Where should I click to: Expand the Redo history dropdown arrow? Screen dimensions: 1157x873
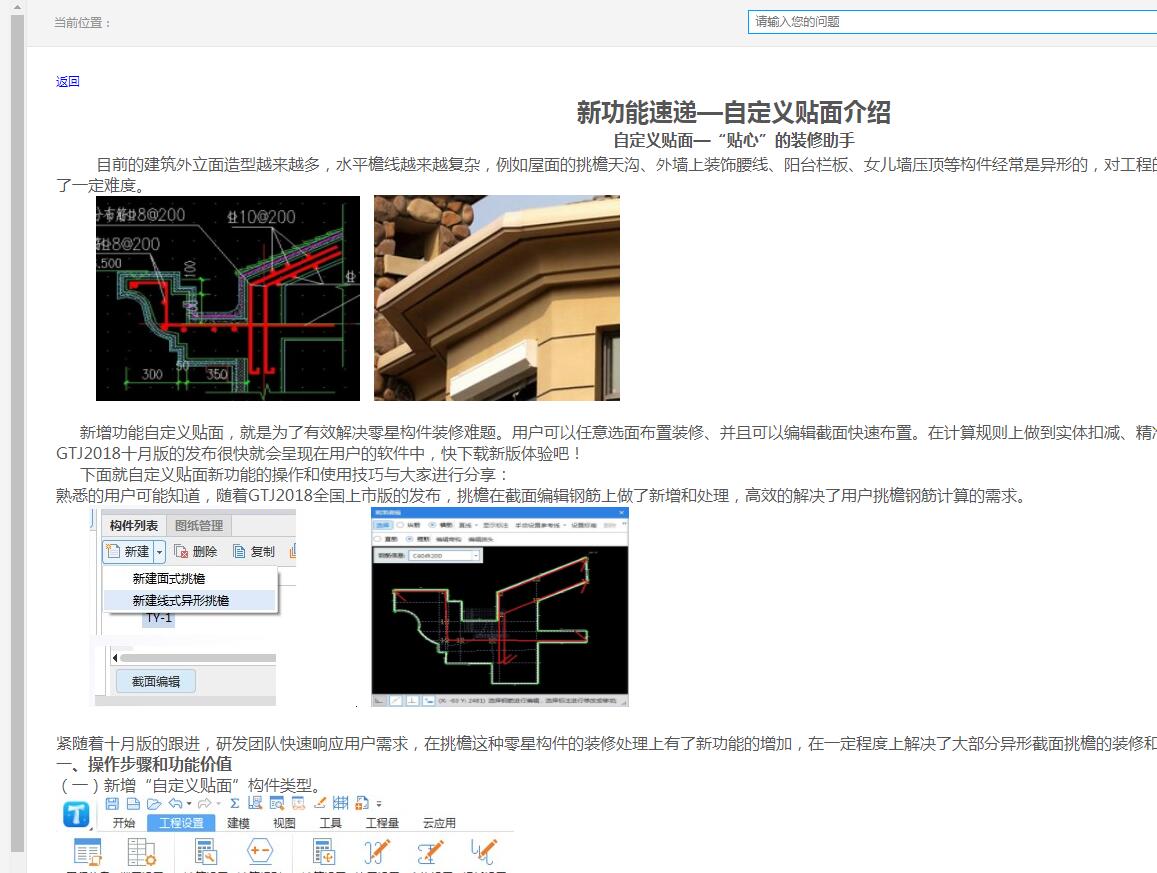point(218,804)
